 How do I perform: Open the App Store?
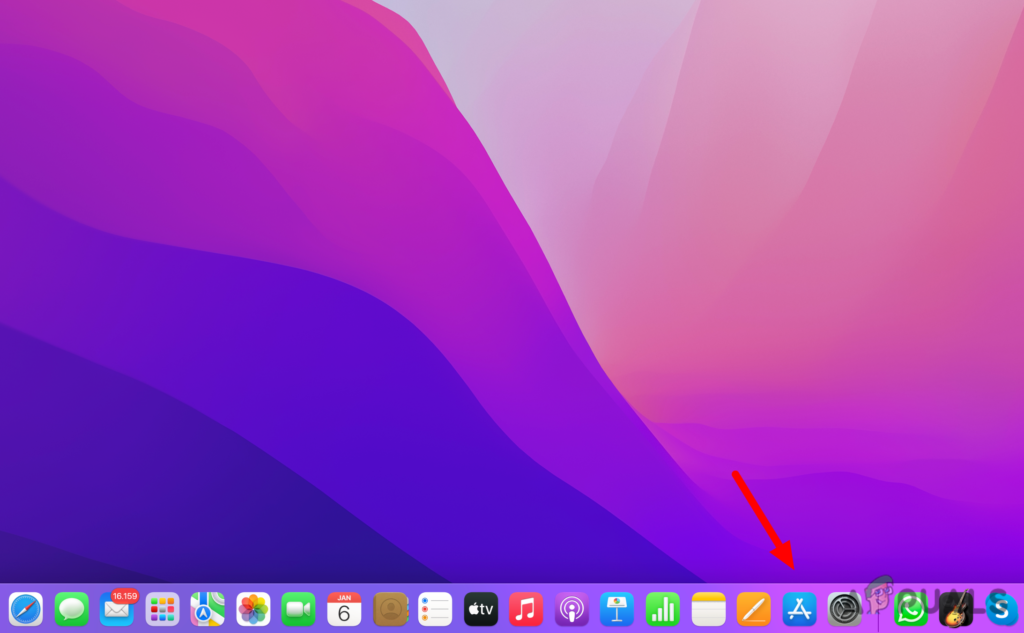click(799, 609)
